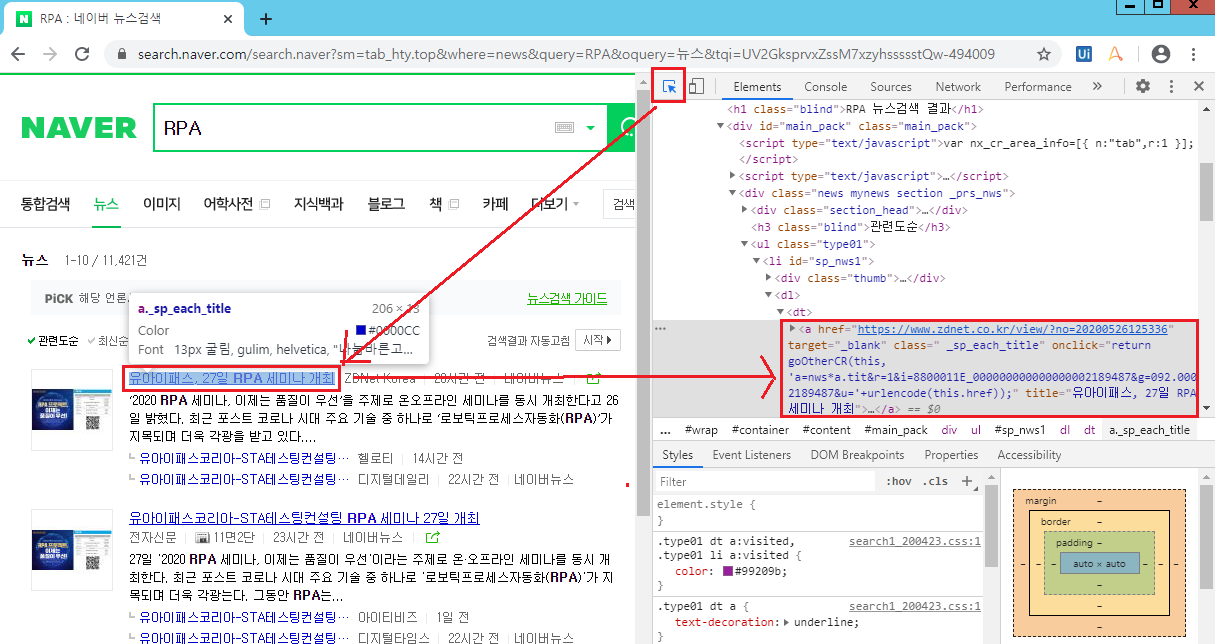Viewport: 1215px width, 644px height.
Task: Expand the div section_head node
Action: tap(744, 210)
